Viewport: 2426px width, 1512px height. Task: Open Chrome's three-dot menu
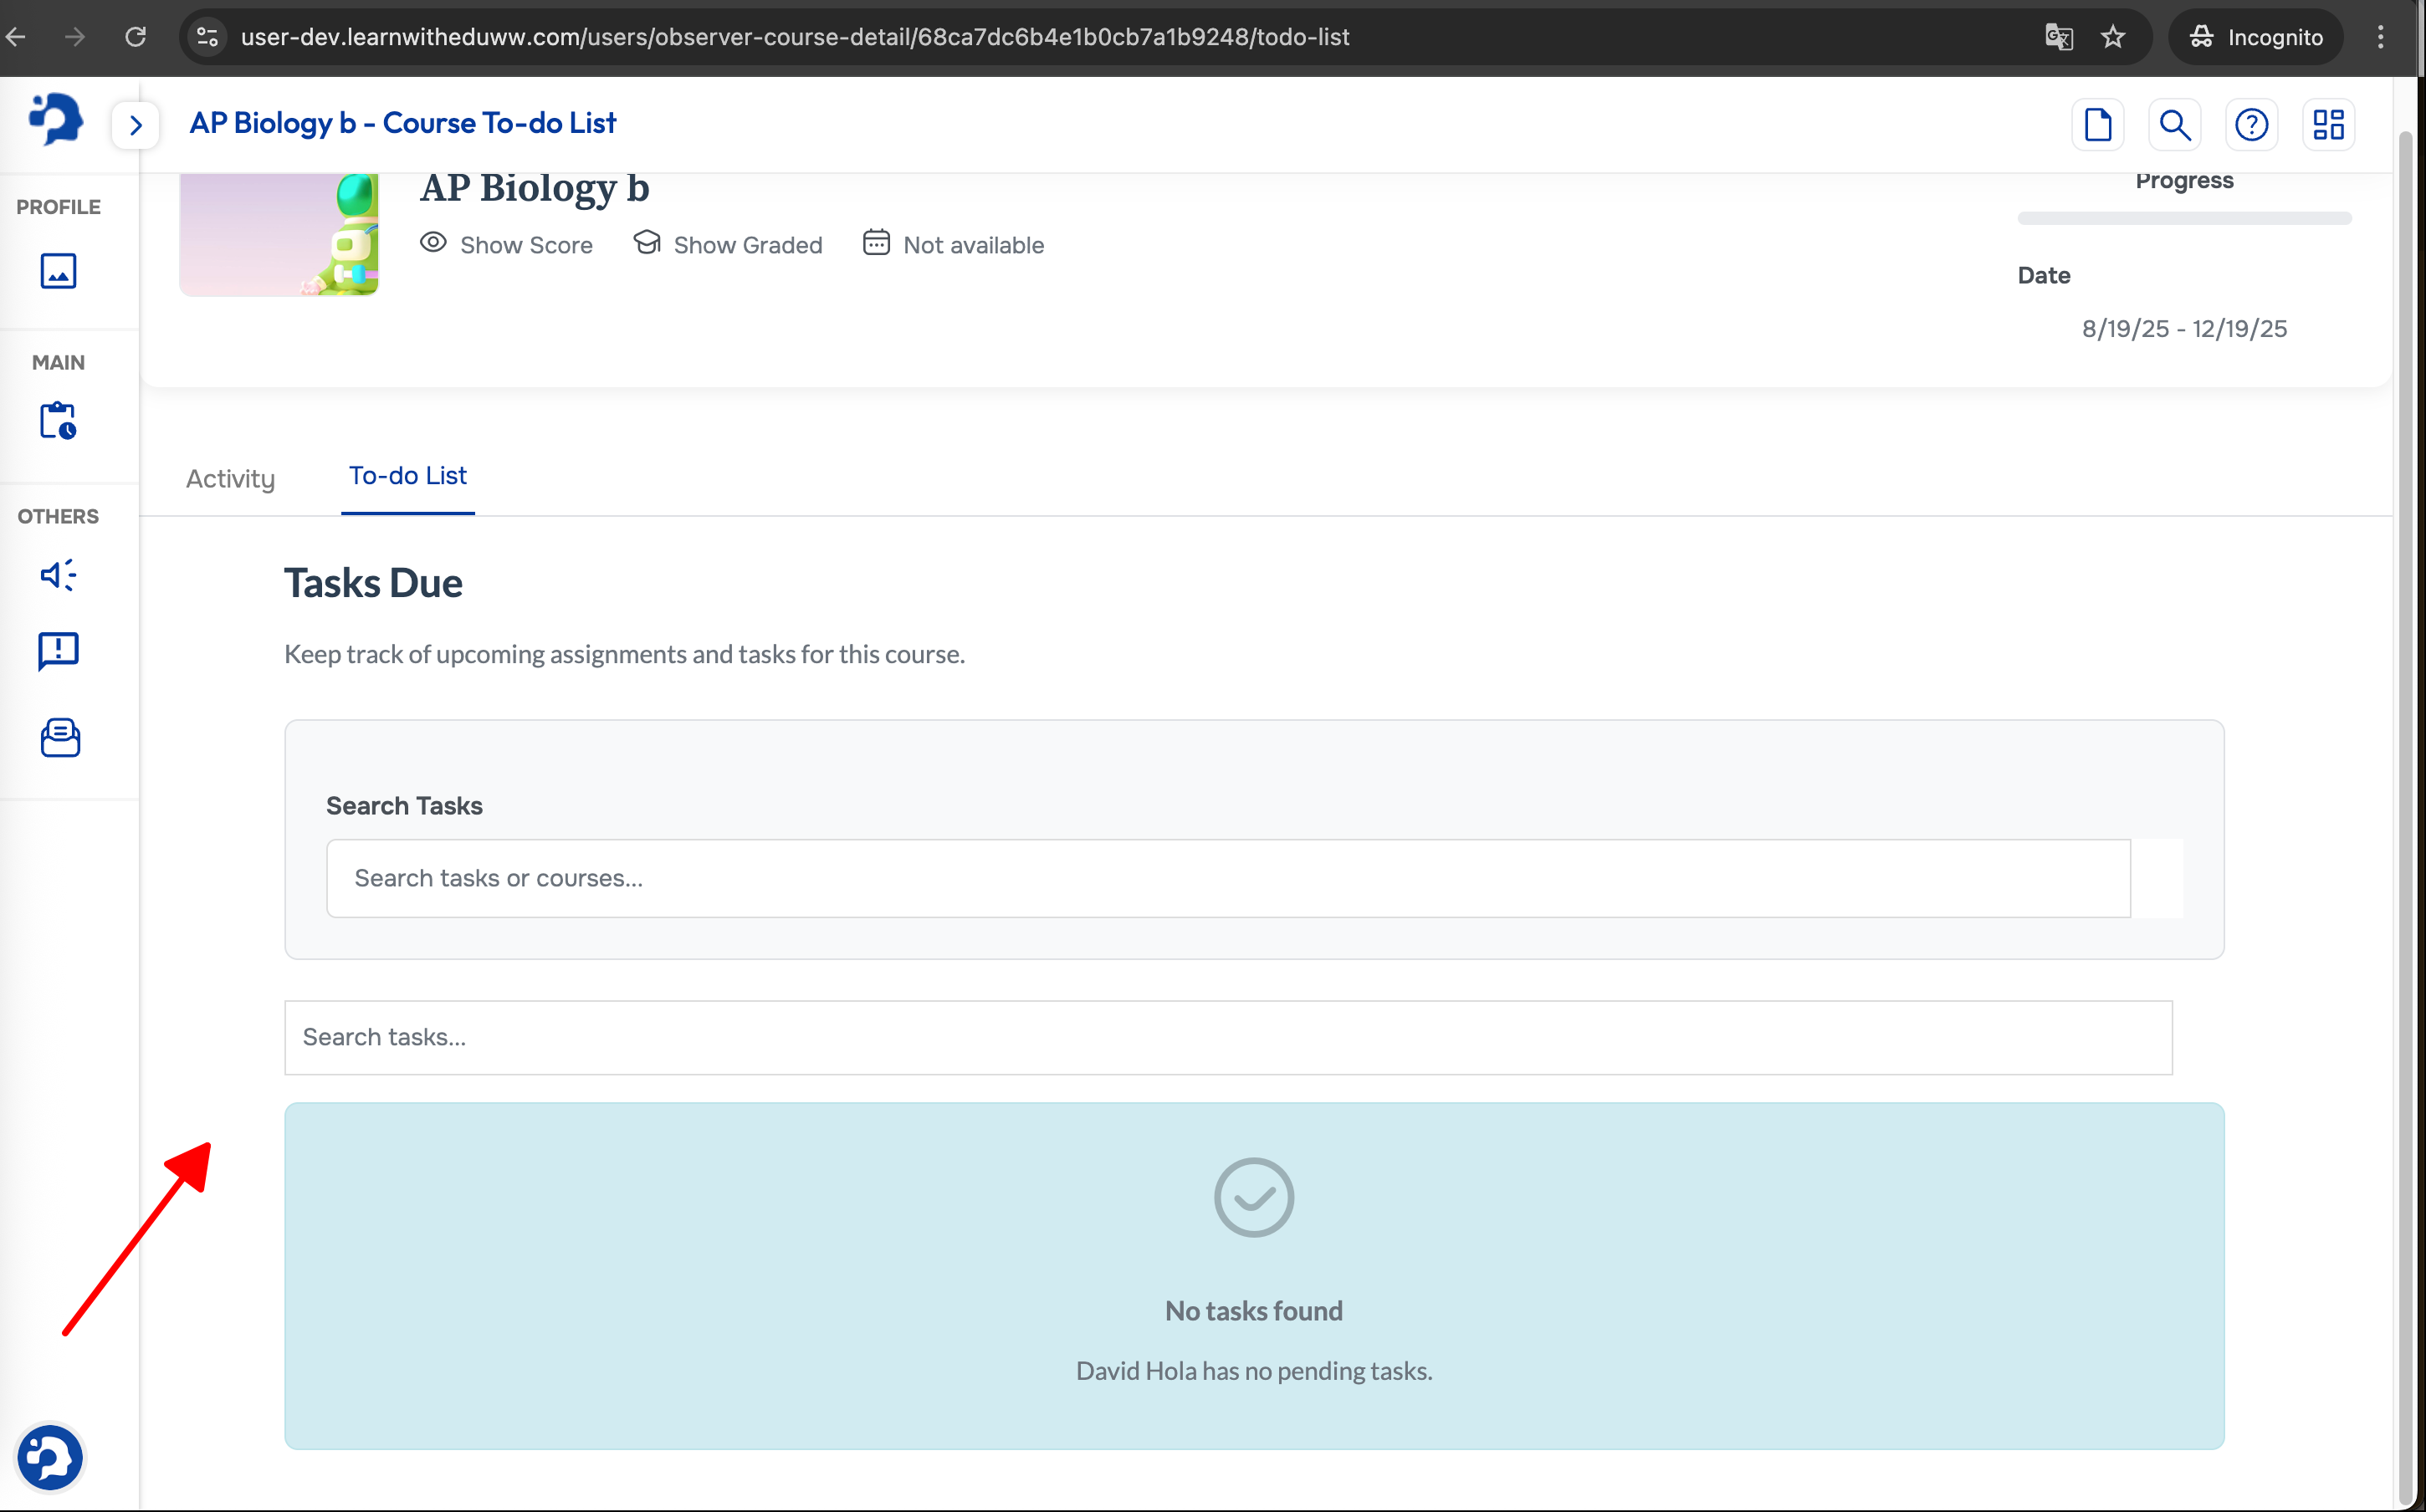(x=2380, y=37)
